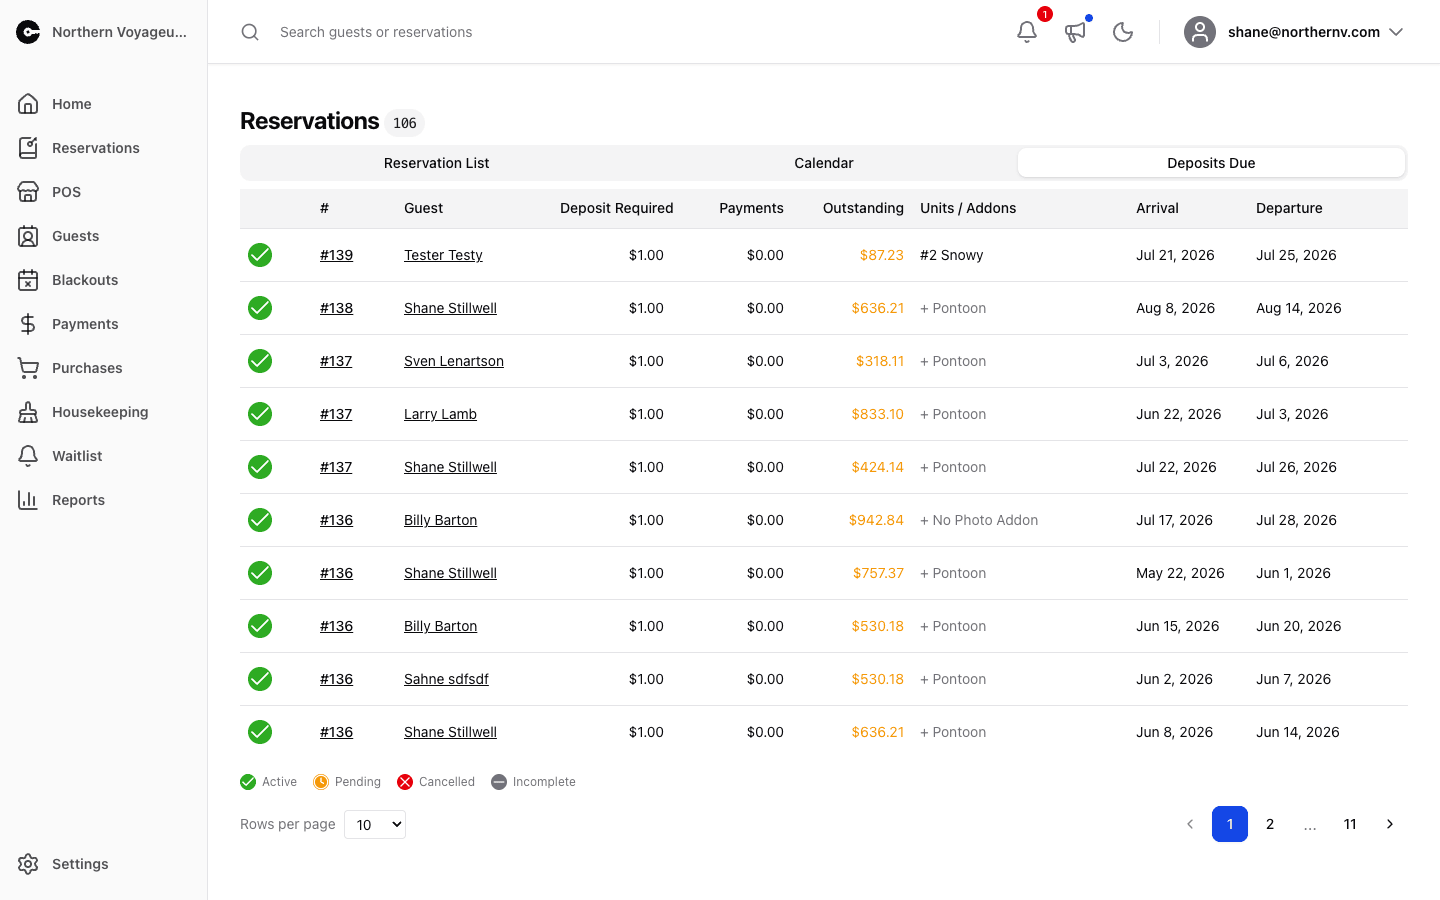Open the Blackouts calendar icon in the sidebar
The height and width of the screenshot is (900, 1440).
tap(28, 280)
